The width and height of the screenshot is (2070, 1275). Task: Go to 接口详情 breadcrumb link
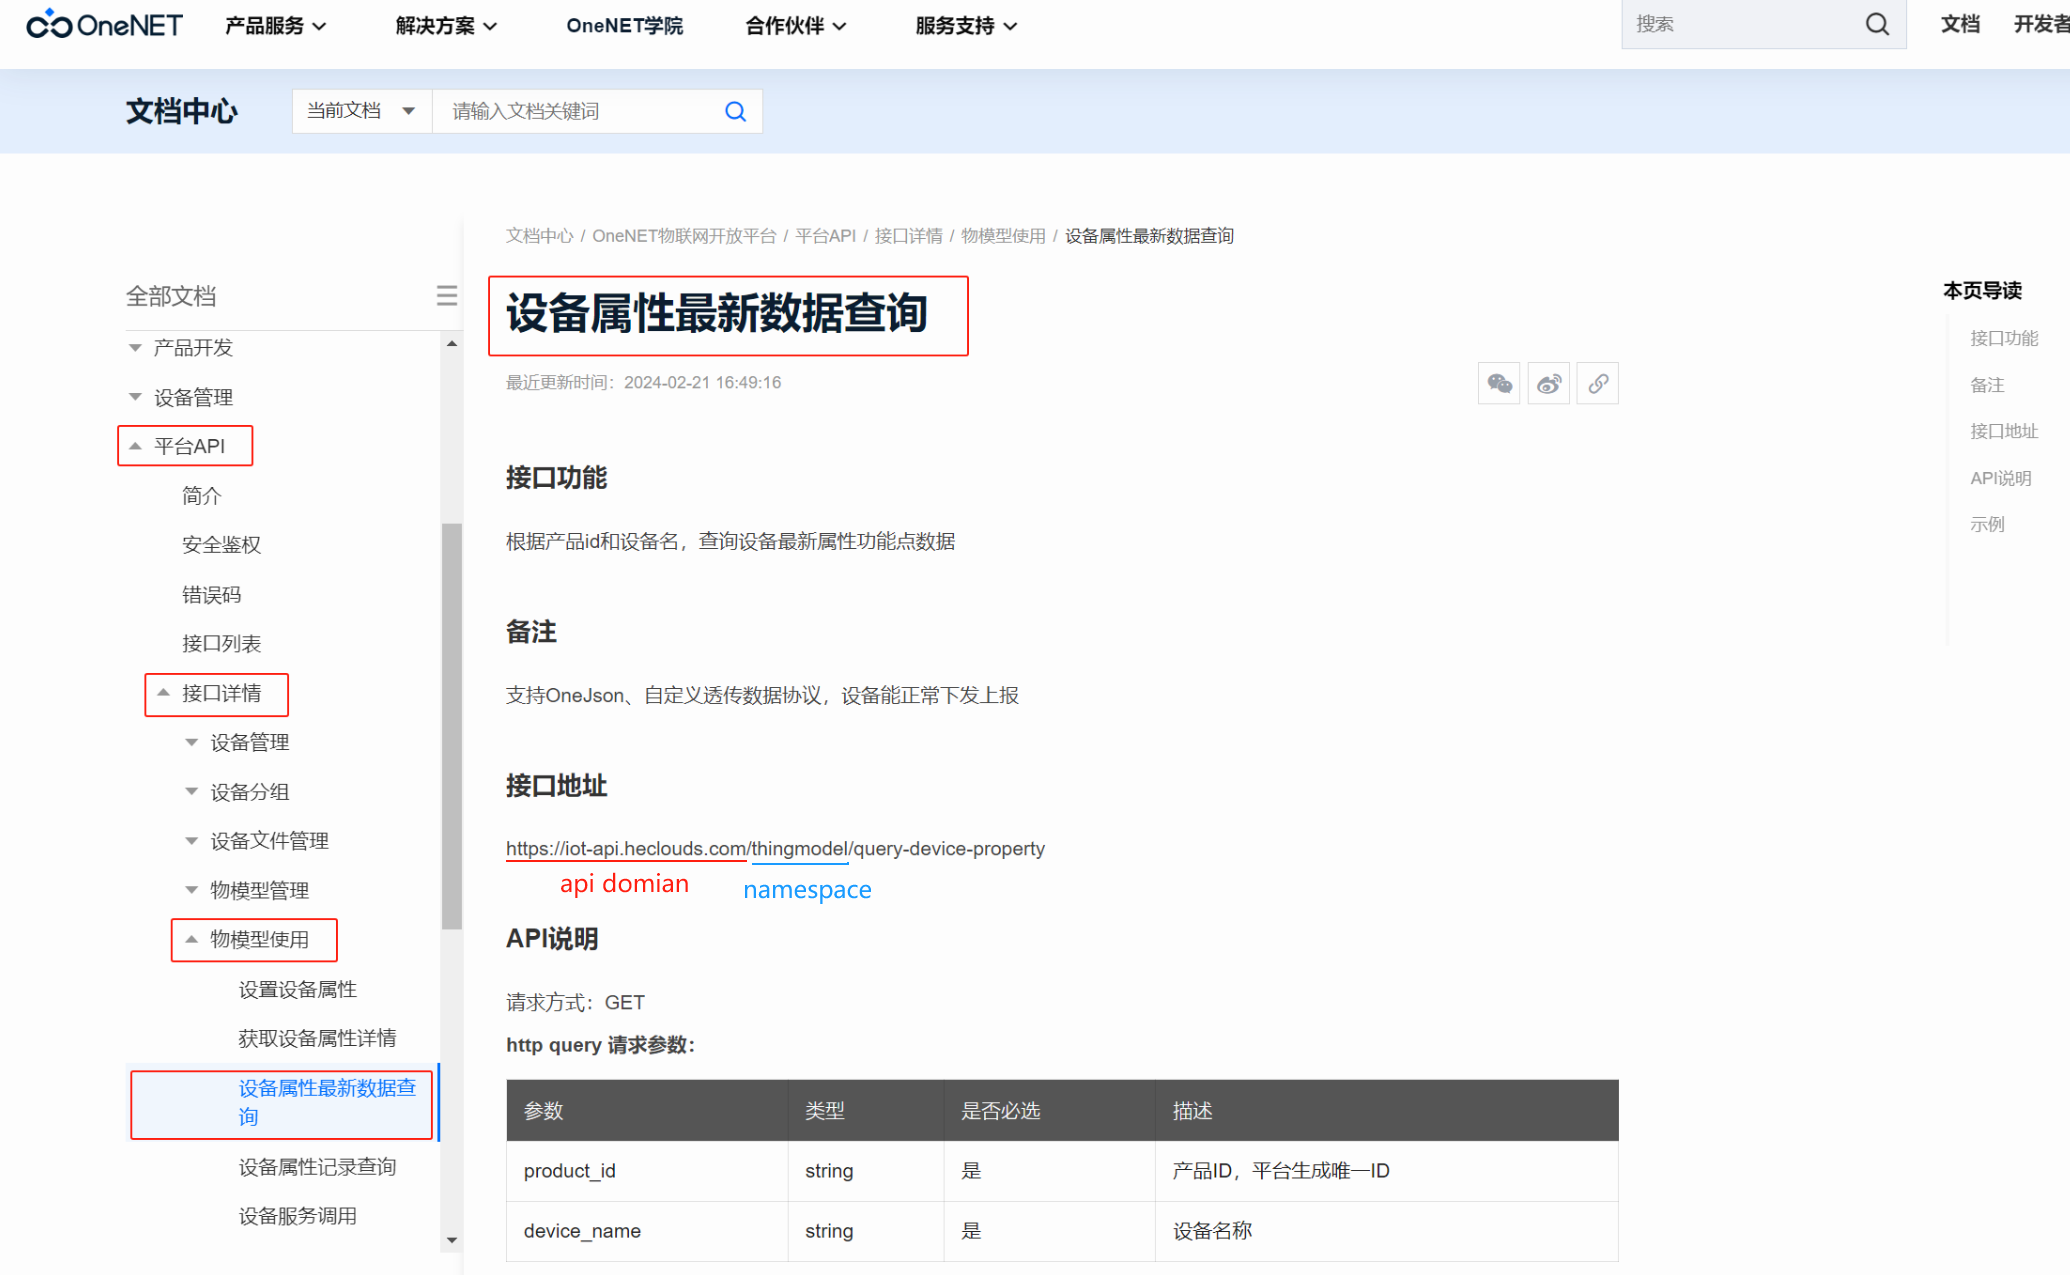[x=908, y=236]
